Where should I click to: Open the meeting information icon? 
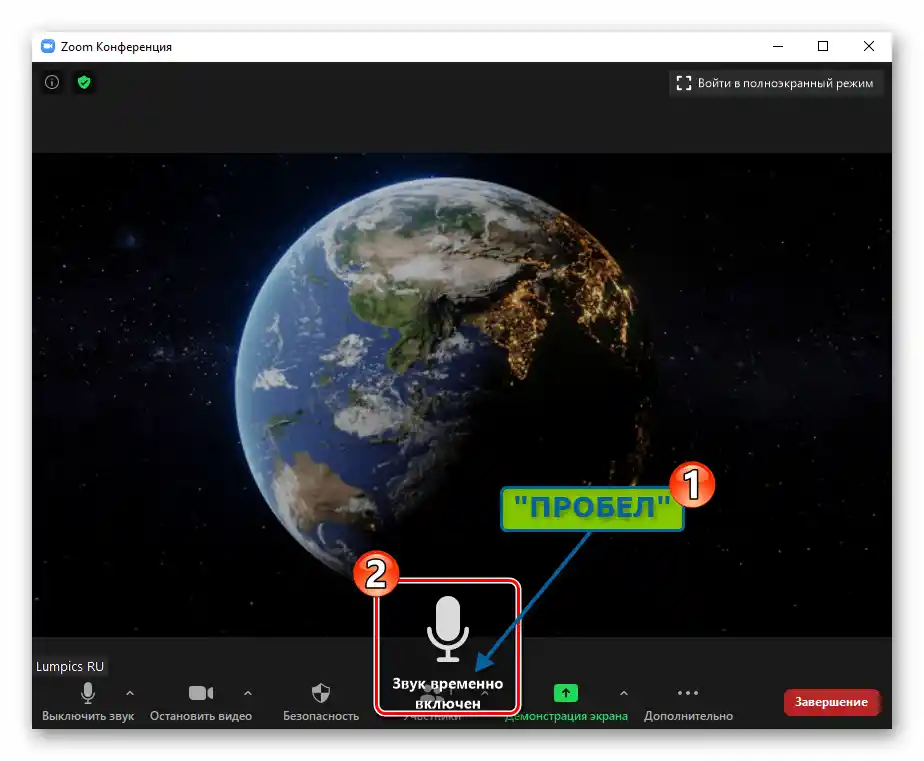click(x=52, y=82)
